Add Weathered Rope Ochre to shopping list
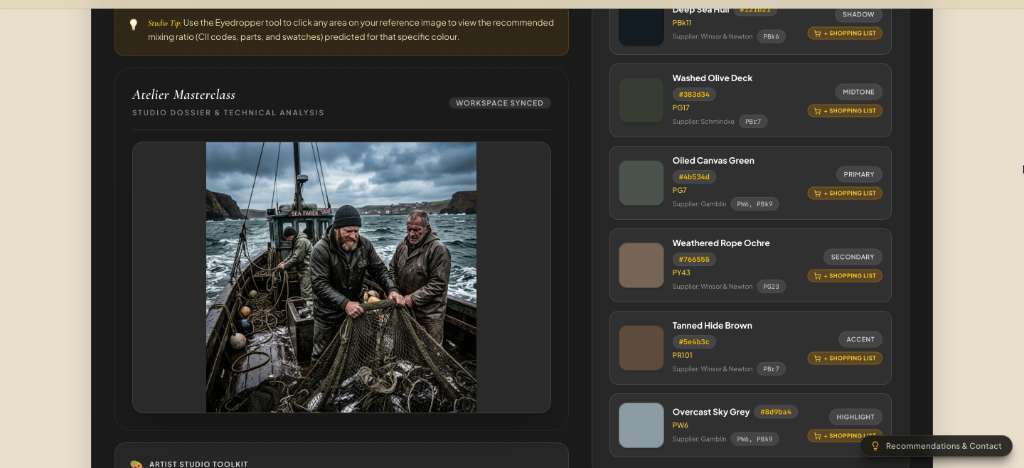The height and width of the screenshot is (468, 1024). [844, 275]
